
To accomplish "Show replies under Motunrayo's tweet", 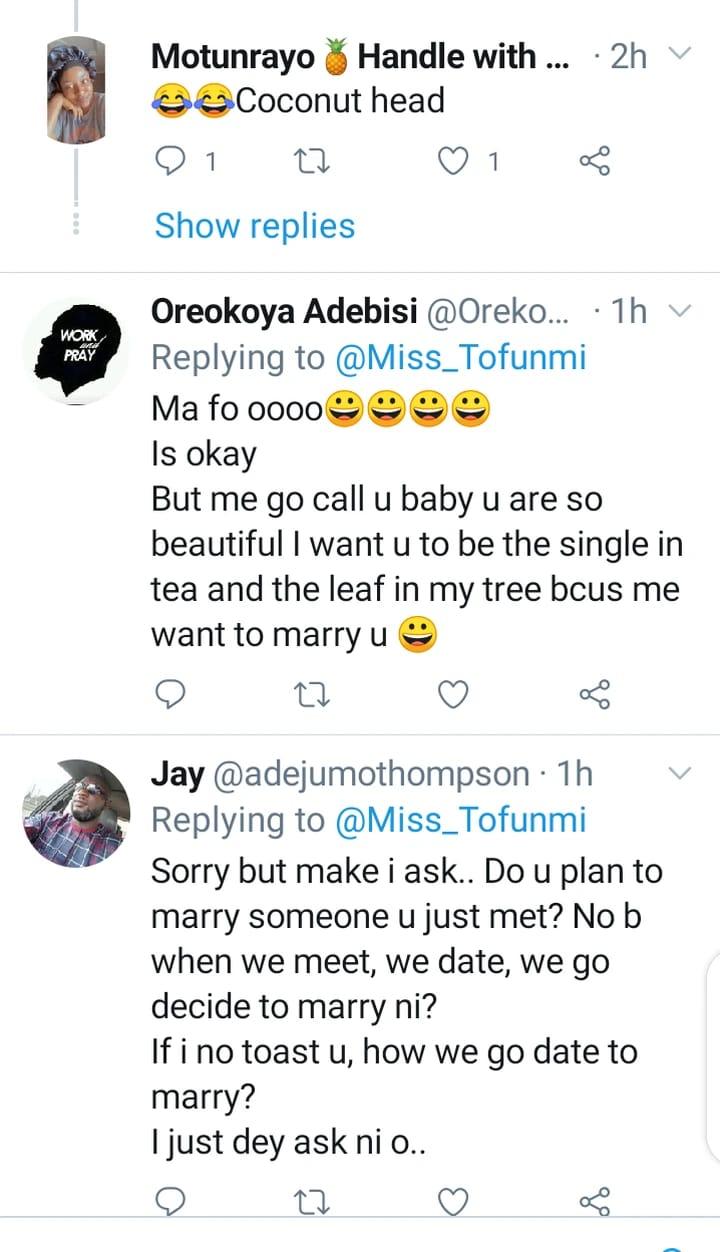I will point(254,225).
